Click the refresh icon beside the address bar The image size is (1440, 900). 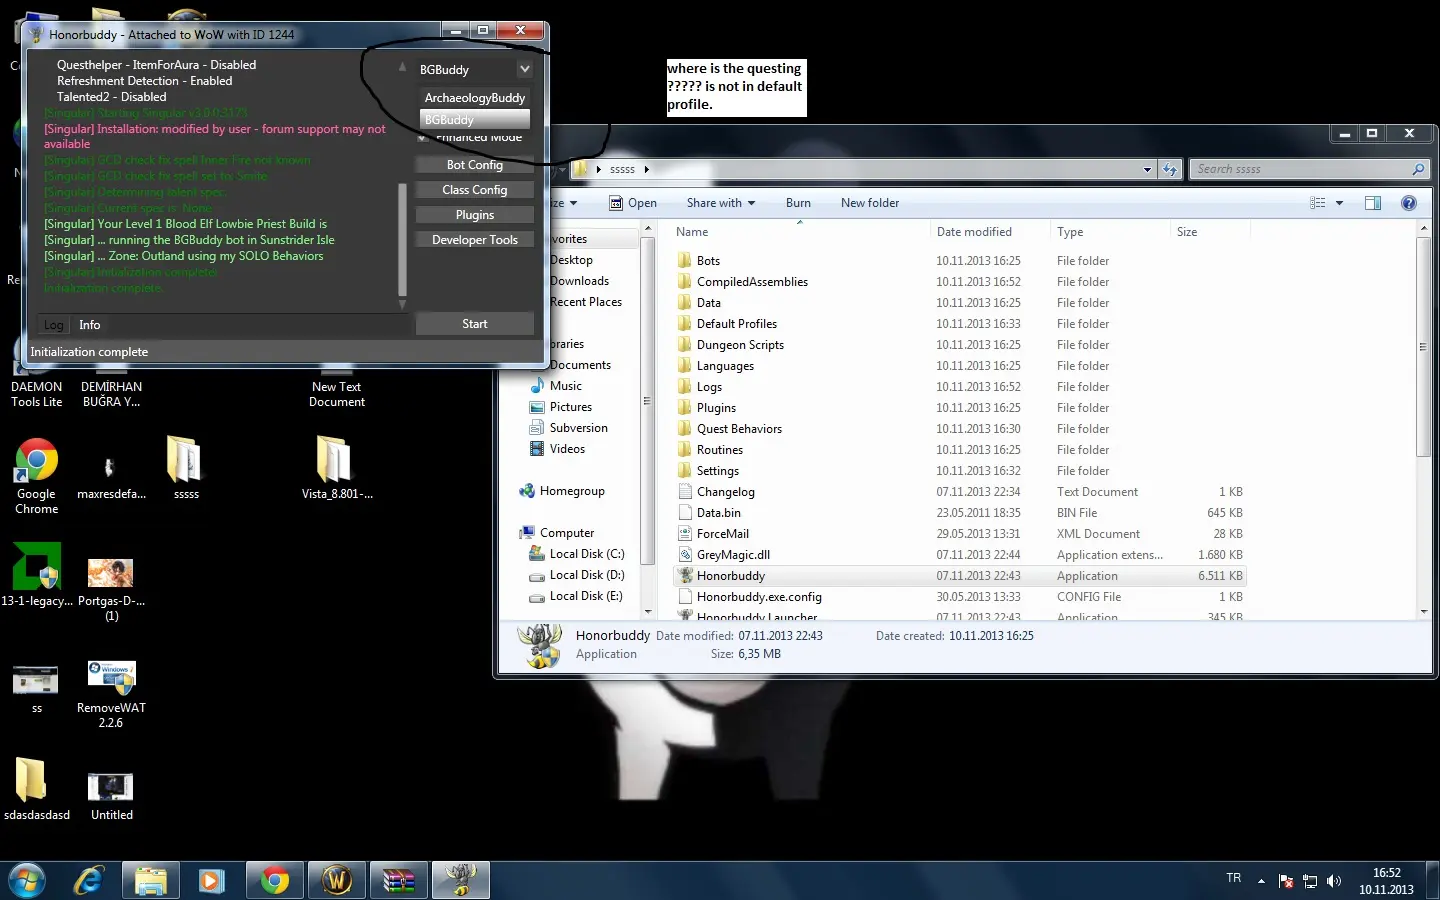tap(1170, 169)
